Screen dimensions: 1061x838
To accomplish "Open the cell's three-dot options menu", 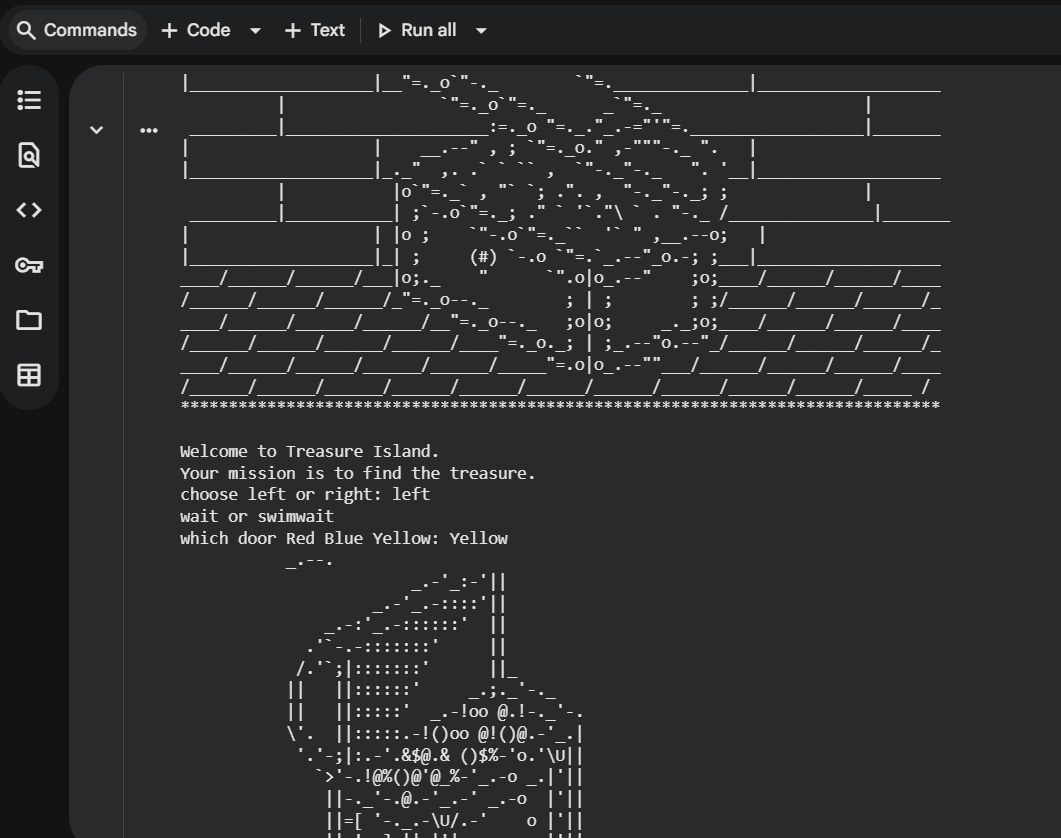I will click(148, 130).
